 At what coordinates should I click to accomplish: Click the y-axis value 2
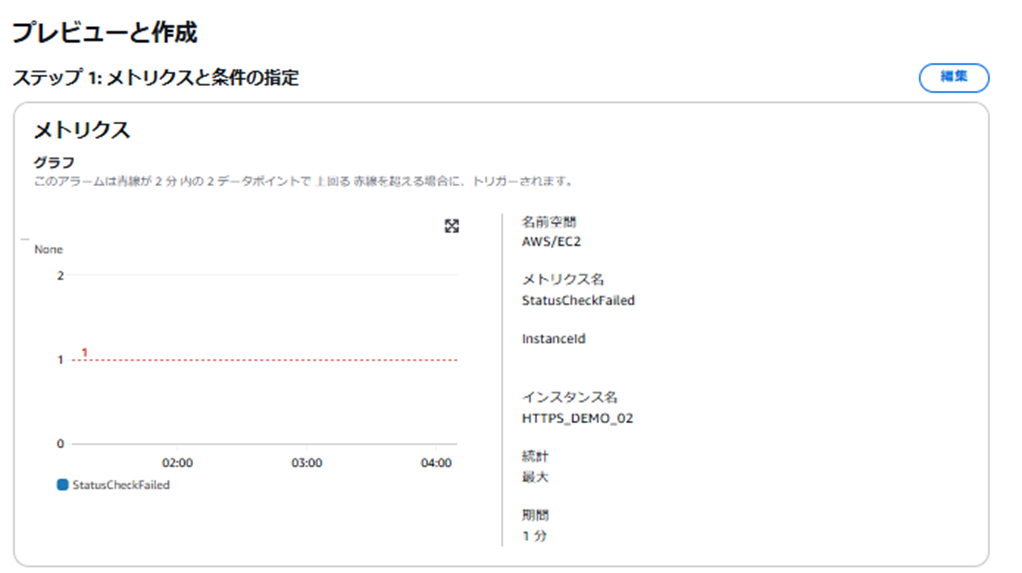click(61, 275)
